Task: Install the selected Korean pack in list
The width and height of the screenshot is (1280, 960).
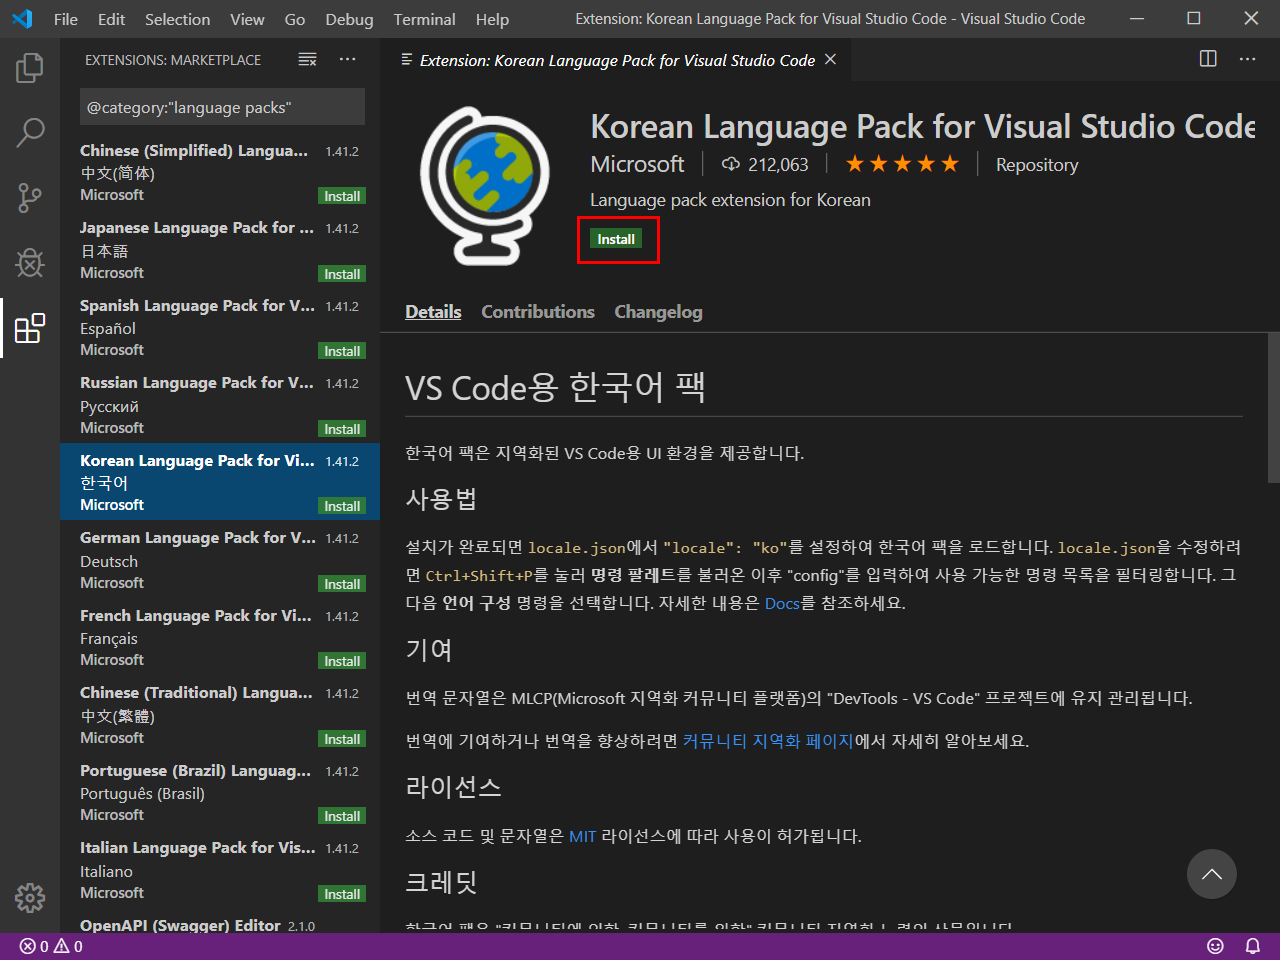Action: tap(342, 506)
